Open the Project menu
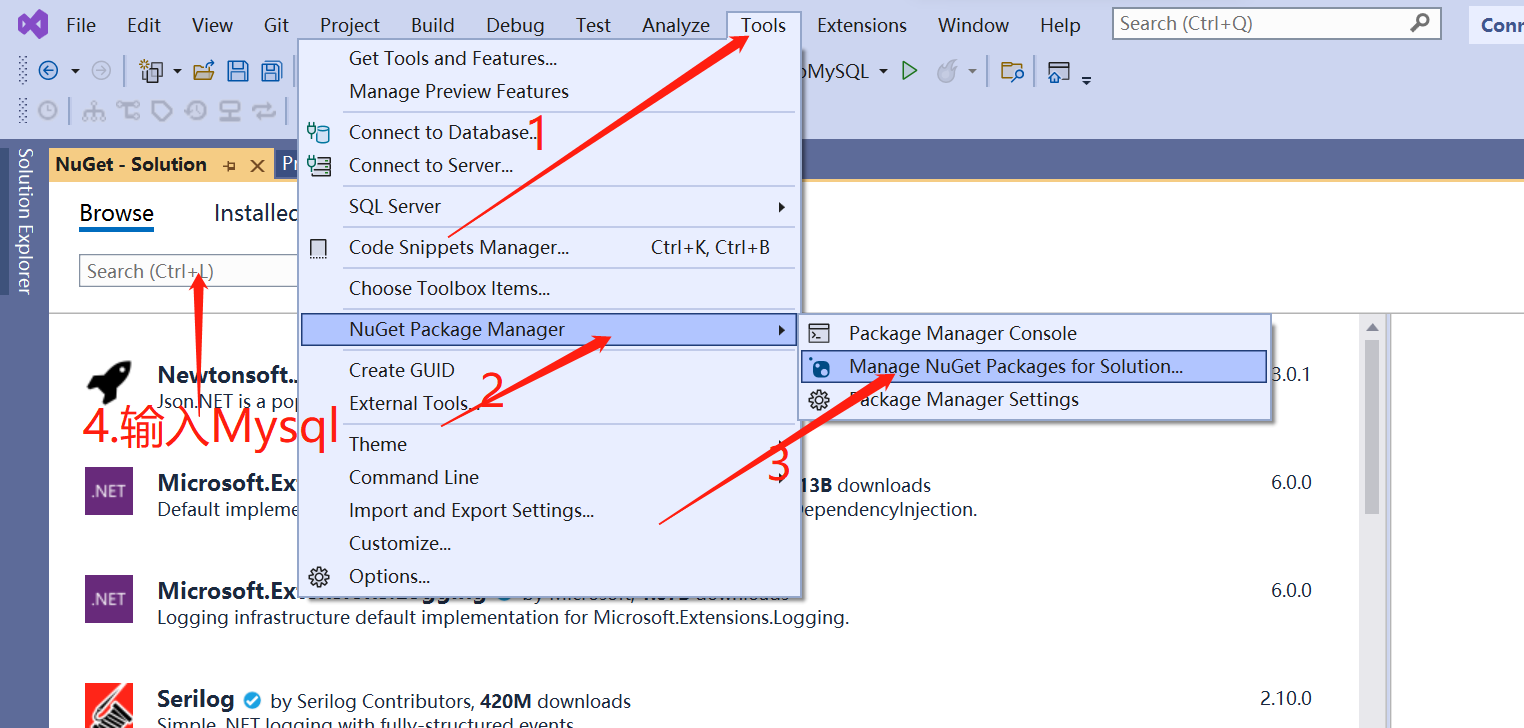 tap(350, 25)
